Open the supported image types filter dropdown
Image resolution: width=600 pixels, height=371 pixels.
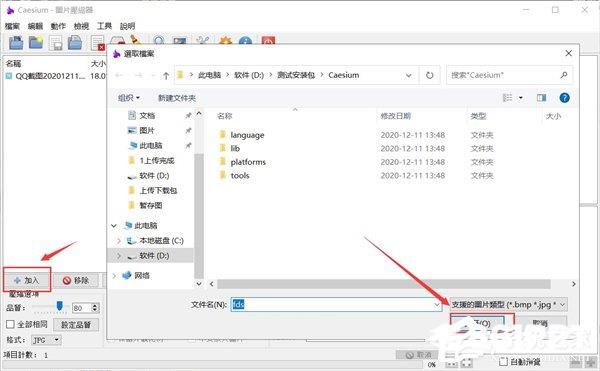(x=509, y=305)
